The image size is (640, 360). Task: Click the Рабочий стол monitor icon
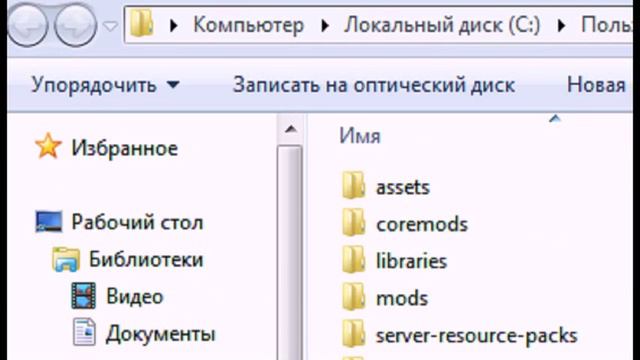(x=49, y=222)
